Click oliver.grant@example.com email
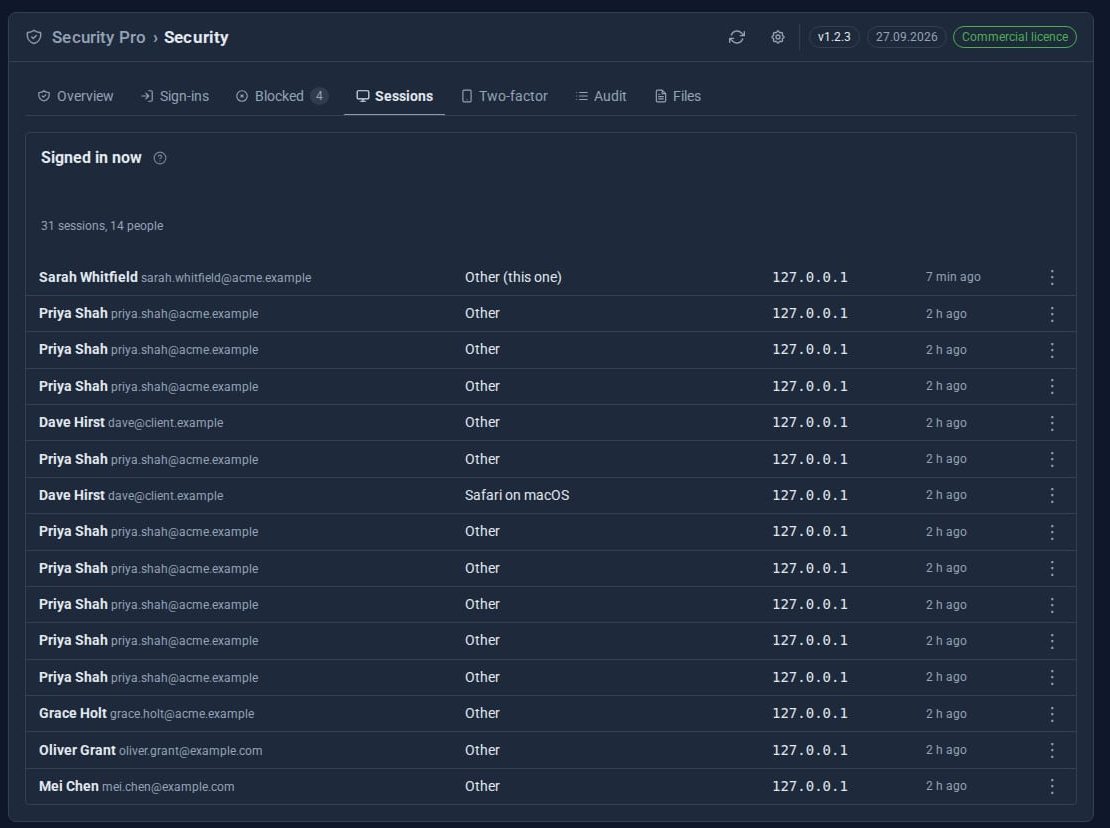Screen dimensions: 1110x828 (190, 751)
